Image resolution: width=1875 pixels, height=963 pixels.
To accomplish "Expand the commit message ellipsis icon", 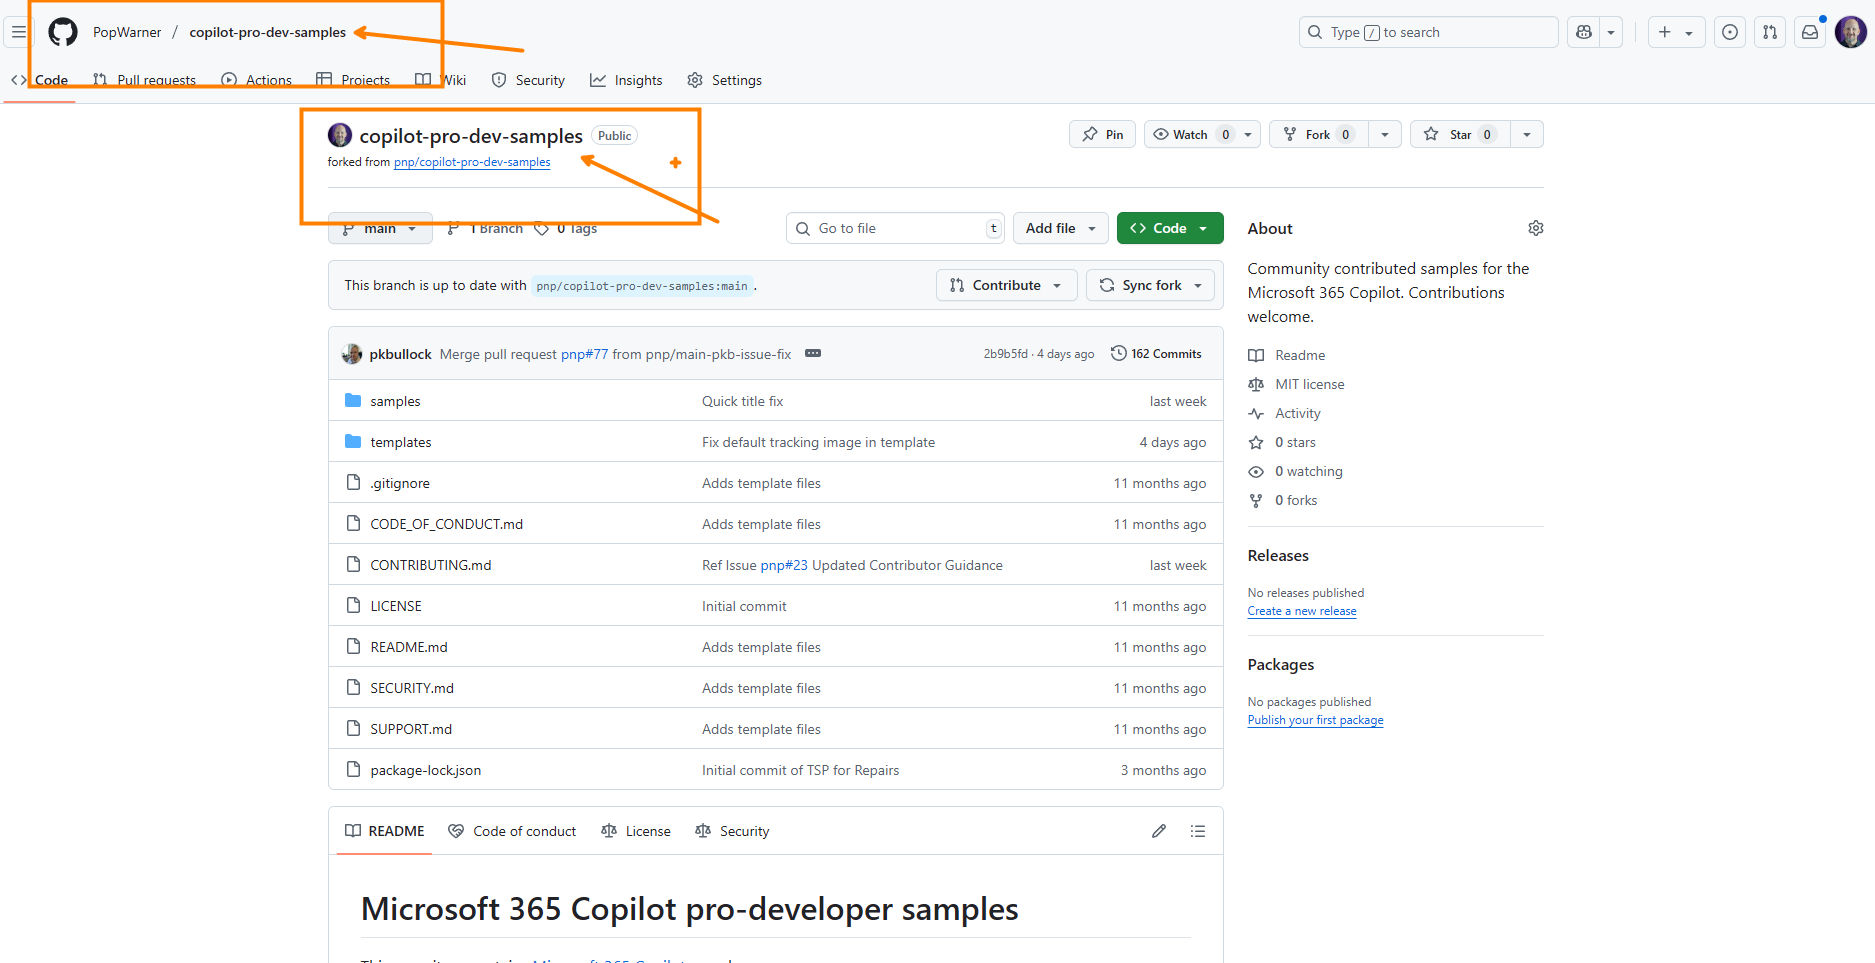I will [x=813, y=353].
